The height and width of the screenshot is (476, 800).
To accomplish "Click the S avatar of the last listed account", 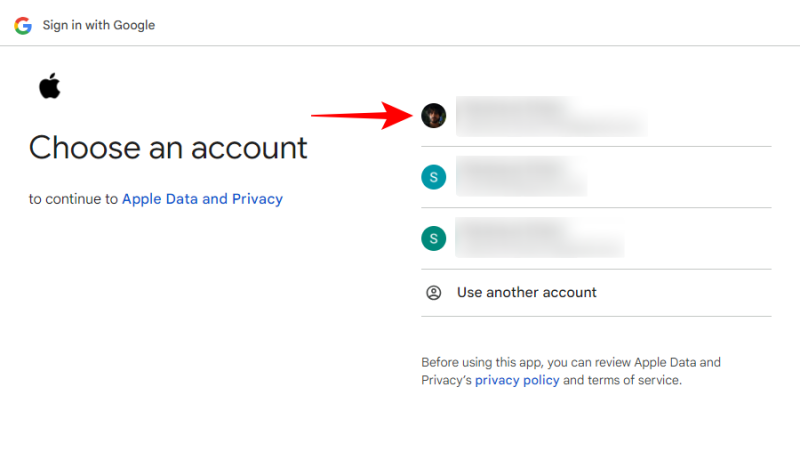I will [433, 238].
